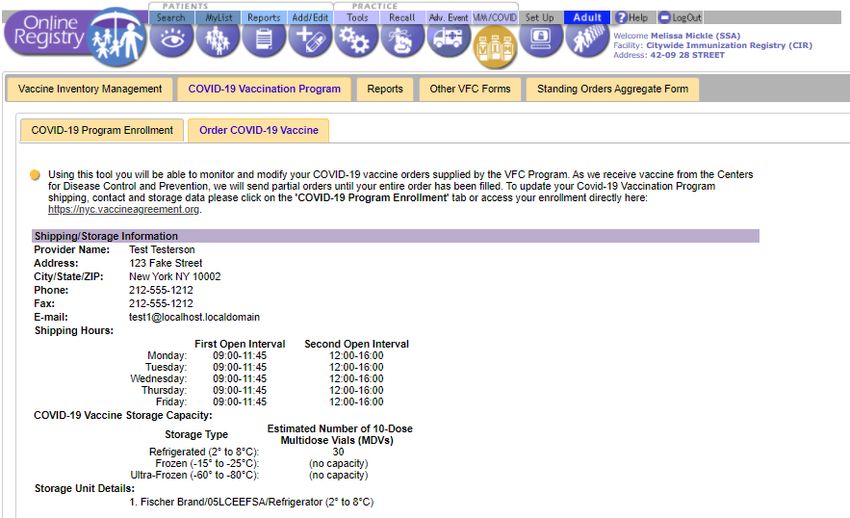Select the Search label tab

coord(171,17)
